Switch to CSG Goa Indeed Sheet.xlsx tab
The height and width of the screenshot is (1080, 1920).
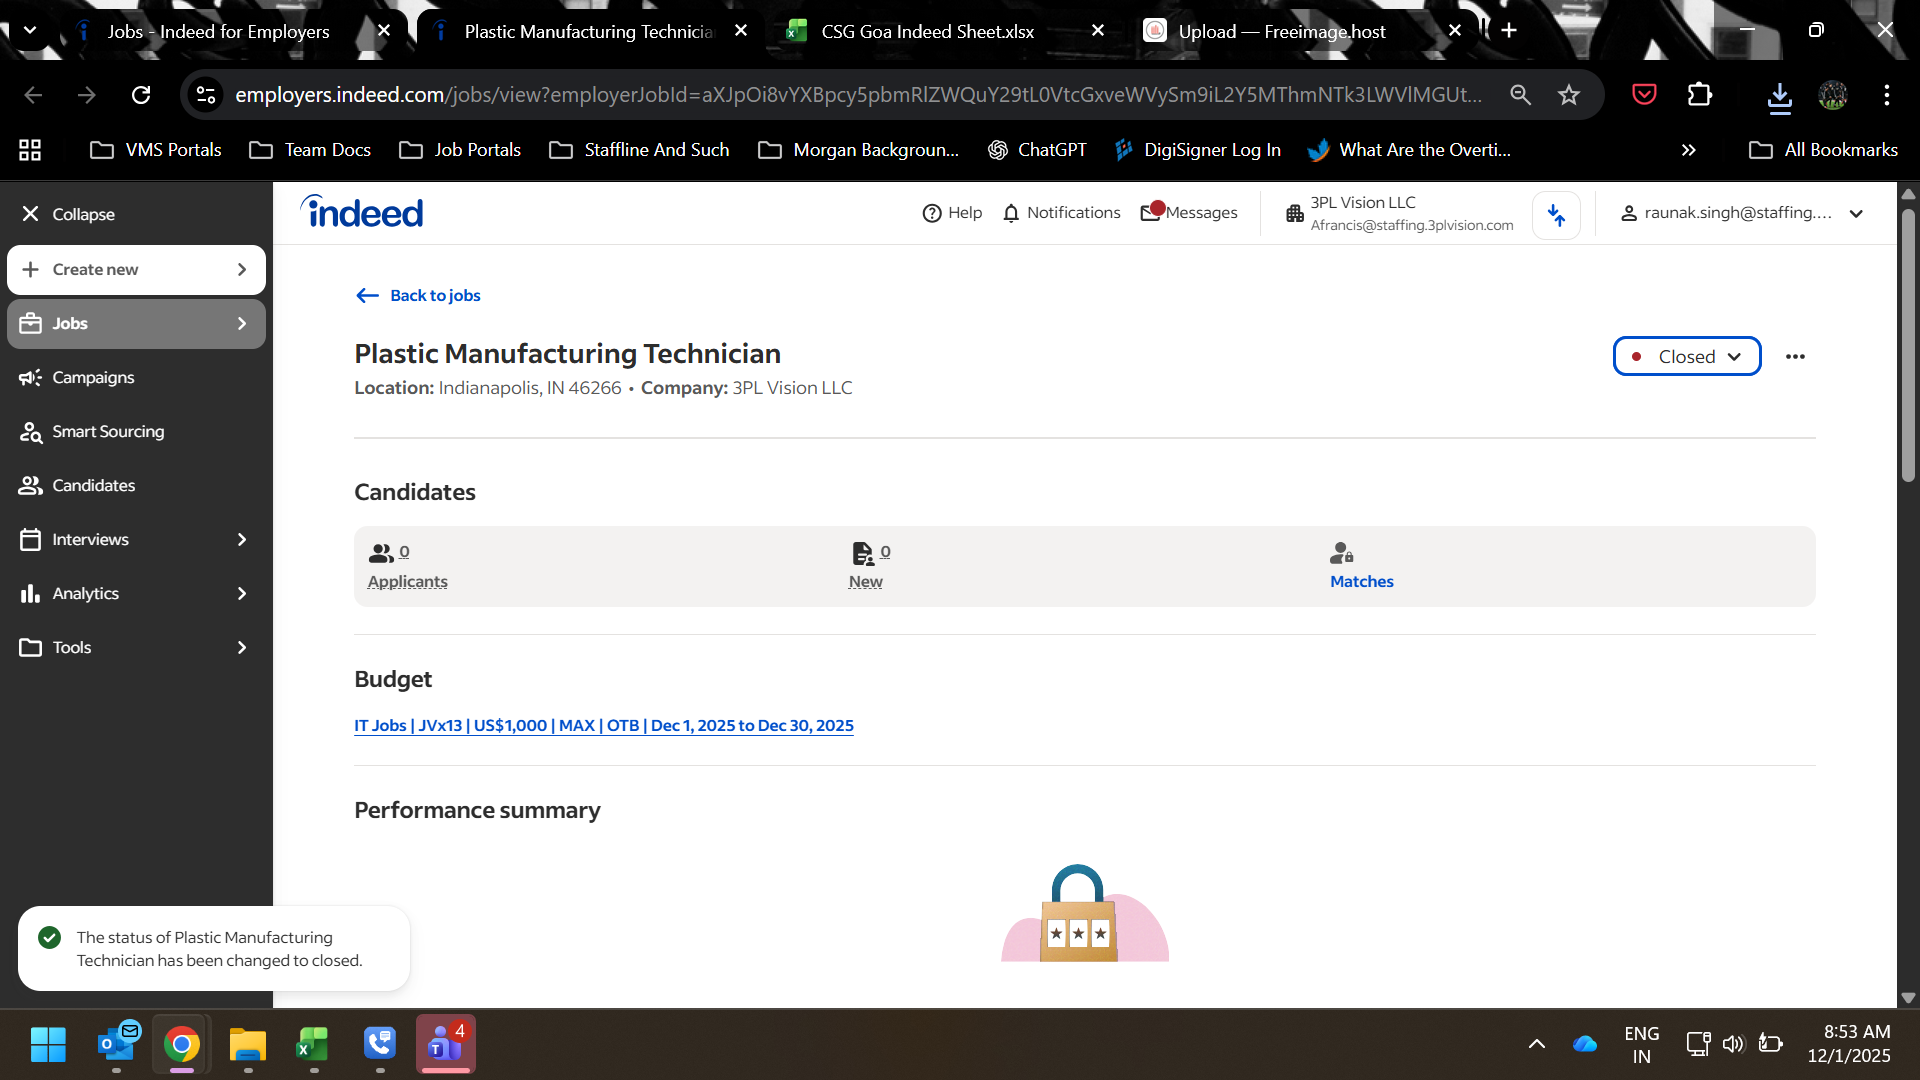pos(927,32)
